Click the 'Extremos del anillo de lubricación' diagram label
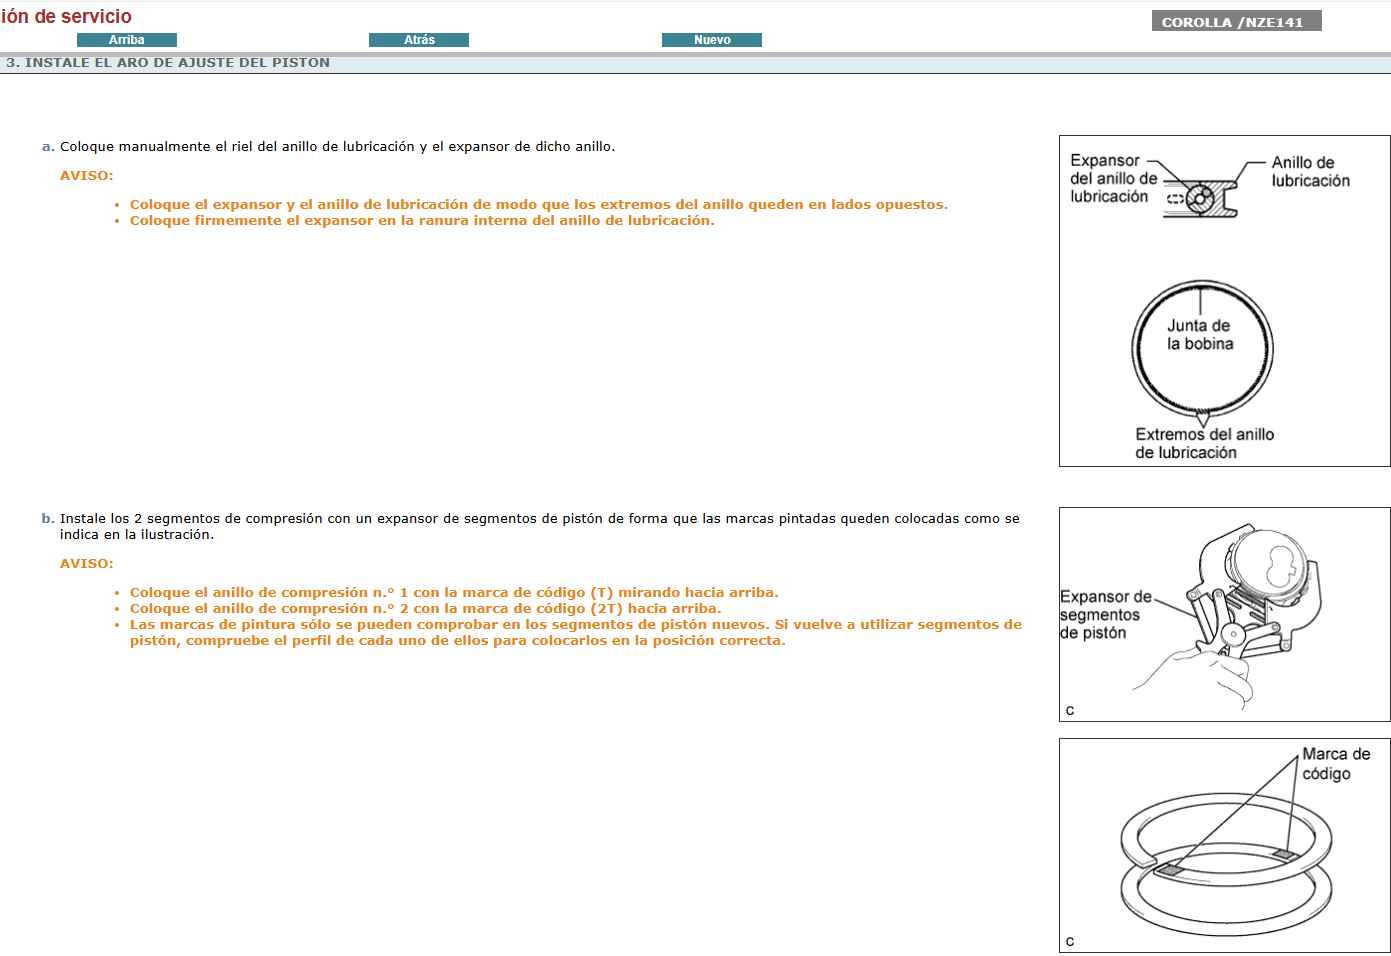This screenshot has width=1391, height=956. point(1204,443)
